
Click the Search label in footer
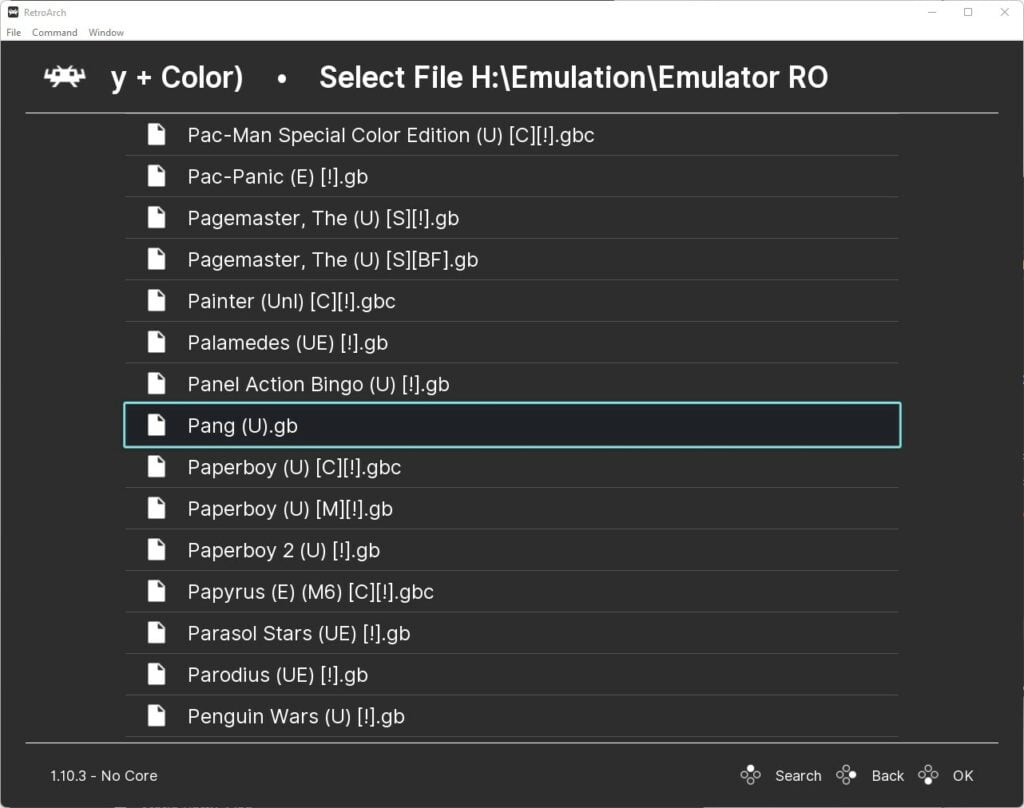(x=798, y=775)
